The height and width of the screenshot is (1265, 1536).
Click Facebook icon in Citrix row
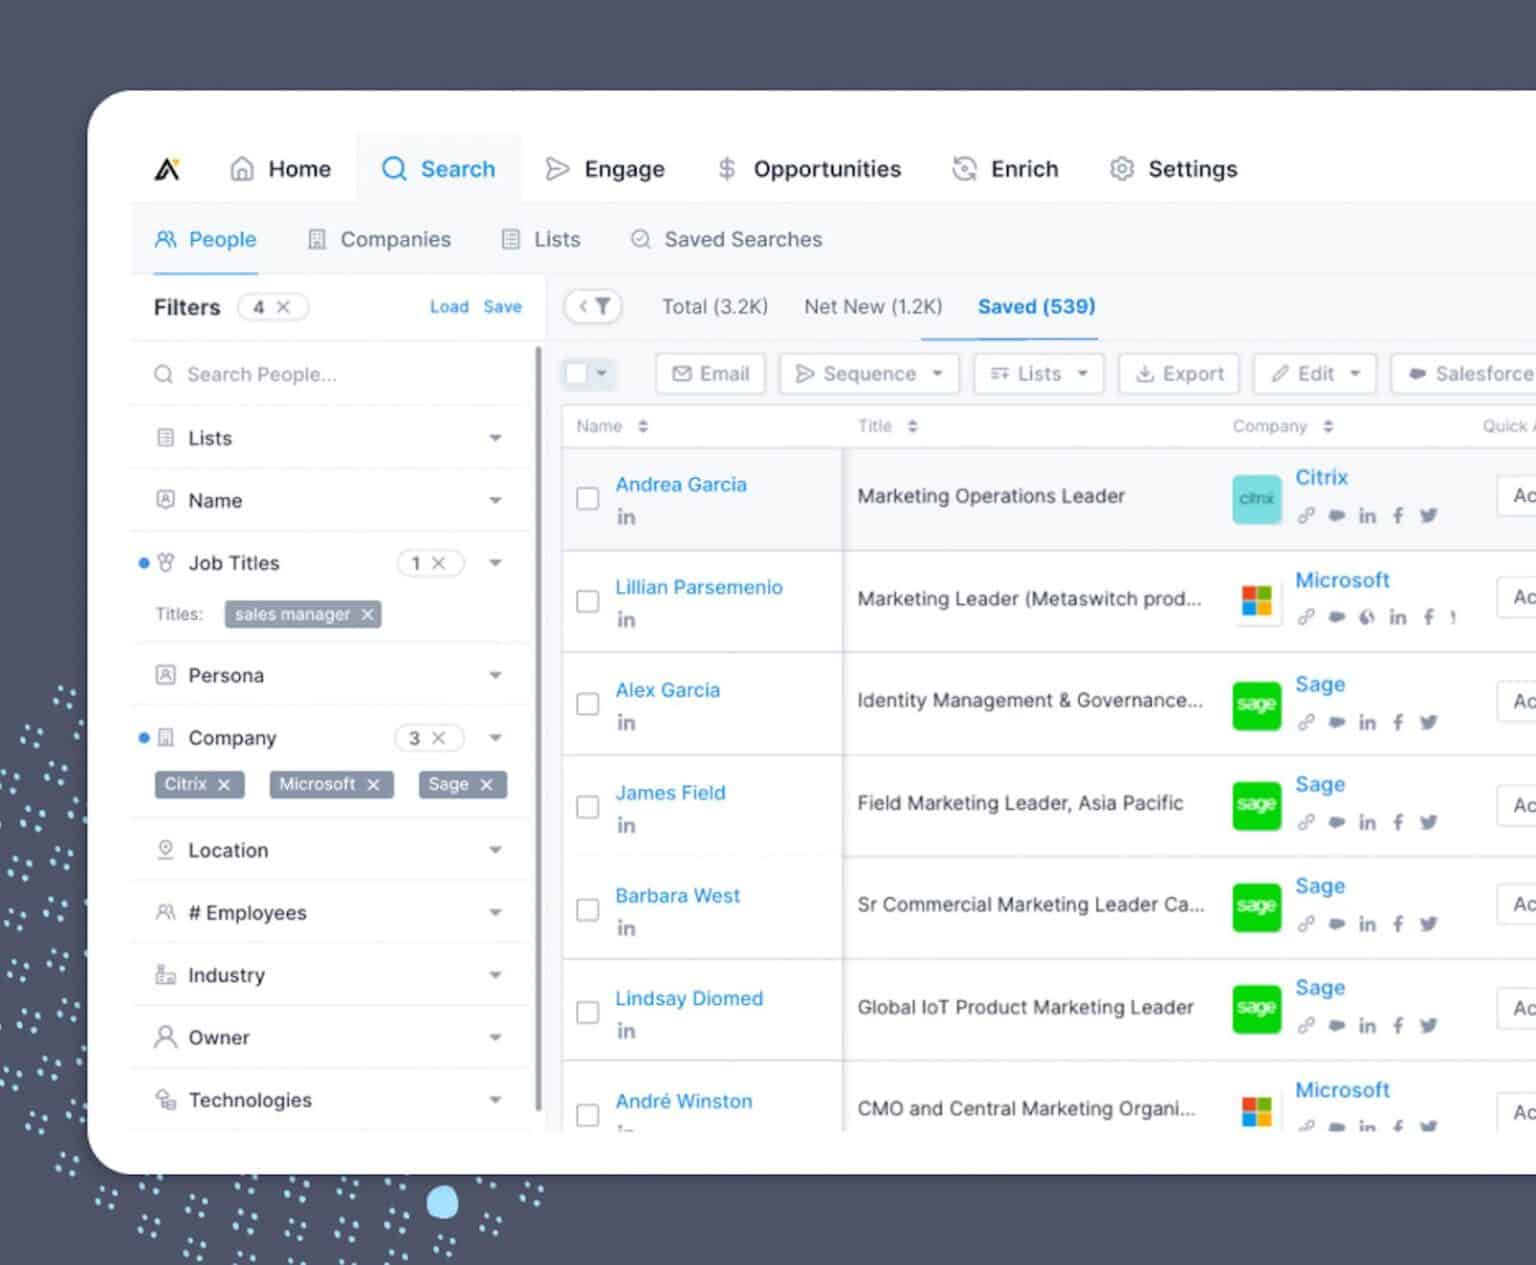pyautogui.click(x=1398, y=516)
